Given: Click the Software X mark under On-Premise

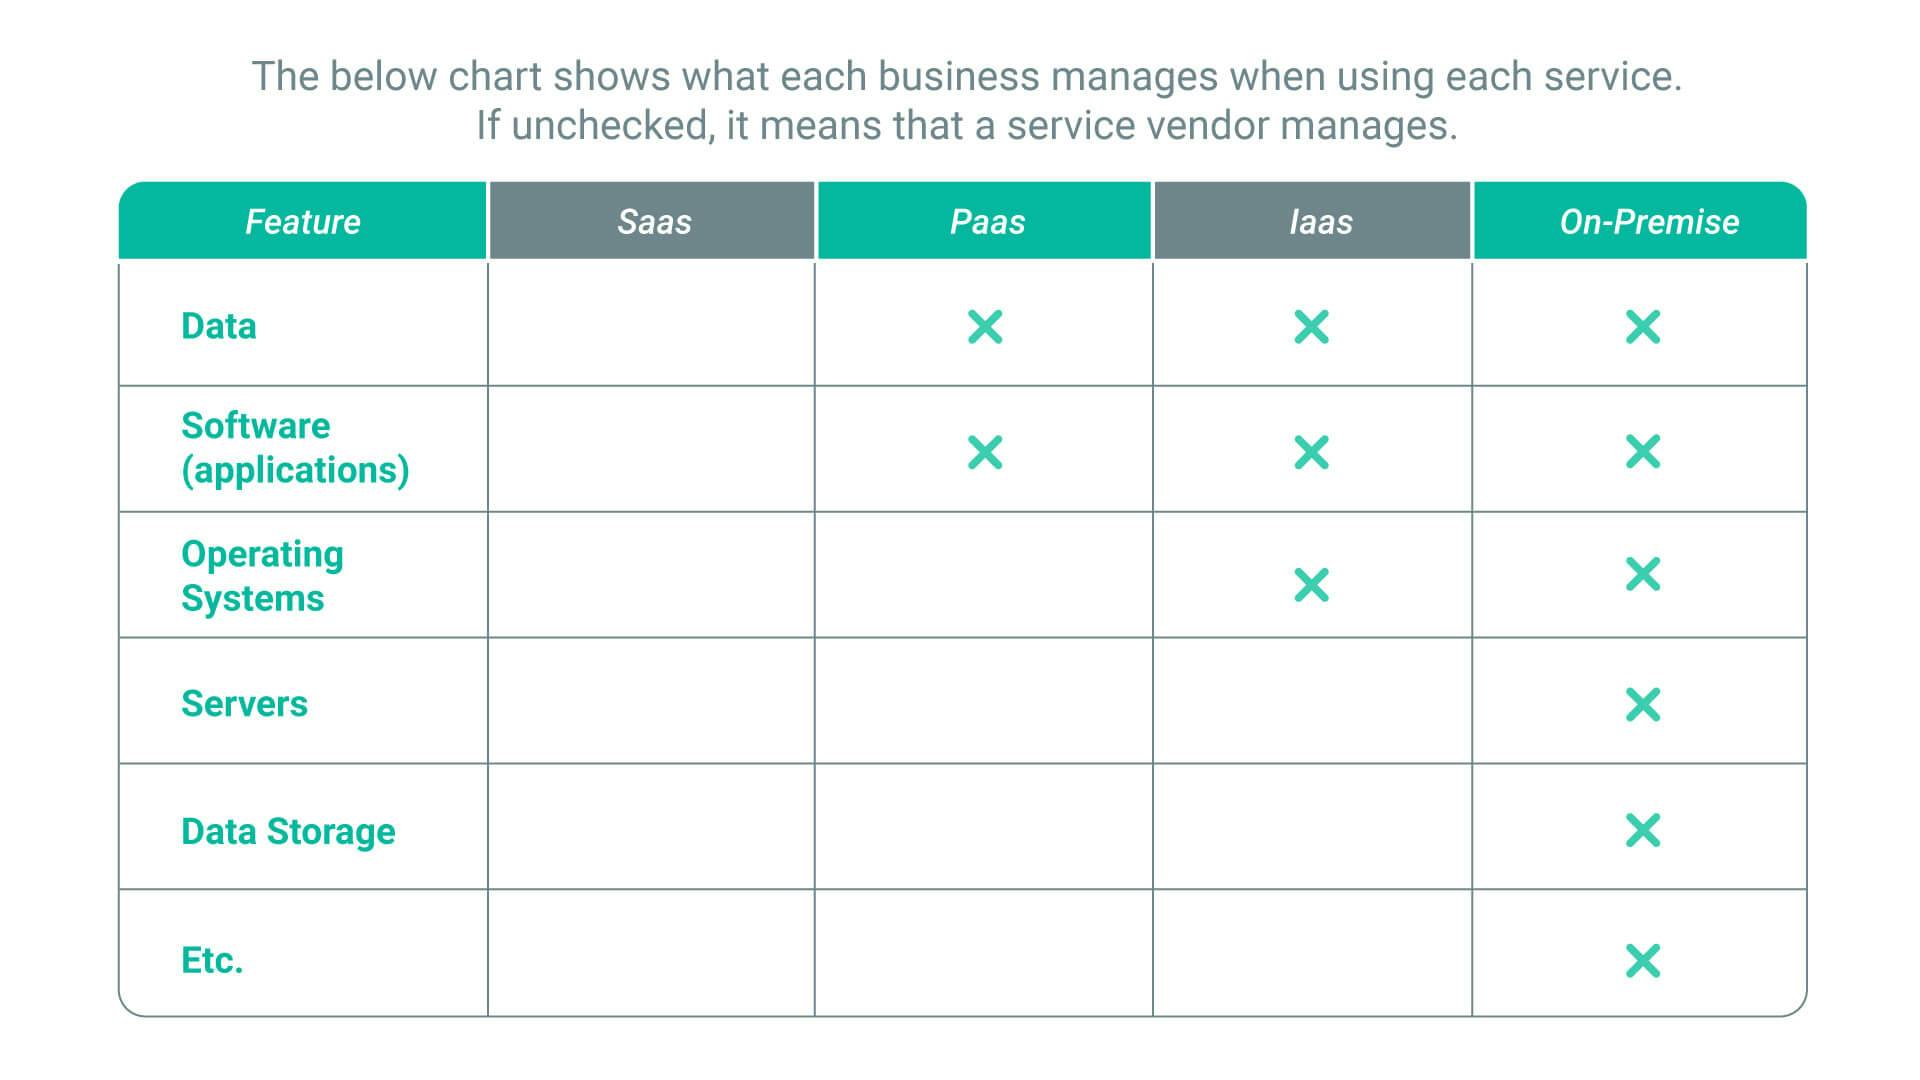Looking at the screenshot, I should coord(1643,452).
